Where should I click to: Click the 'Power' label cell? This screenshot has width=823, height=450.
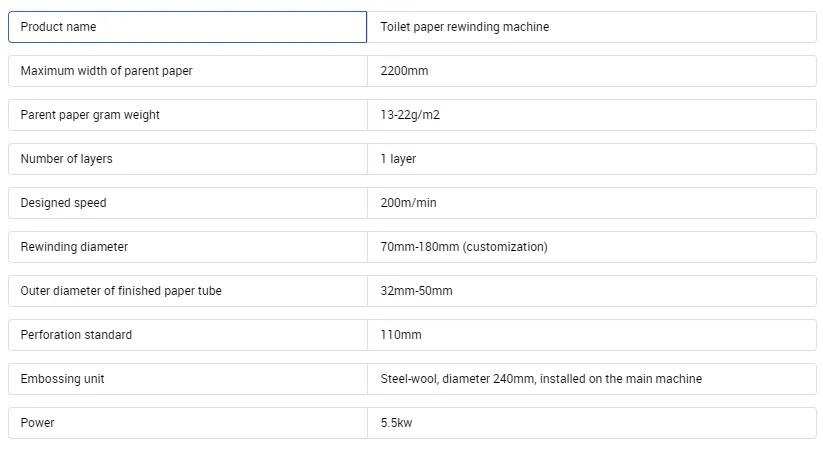(x=187, y=423)
